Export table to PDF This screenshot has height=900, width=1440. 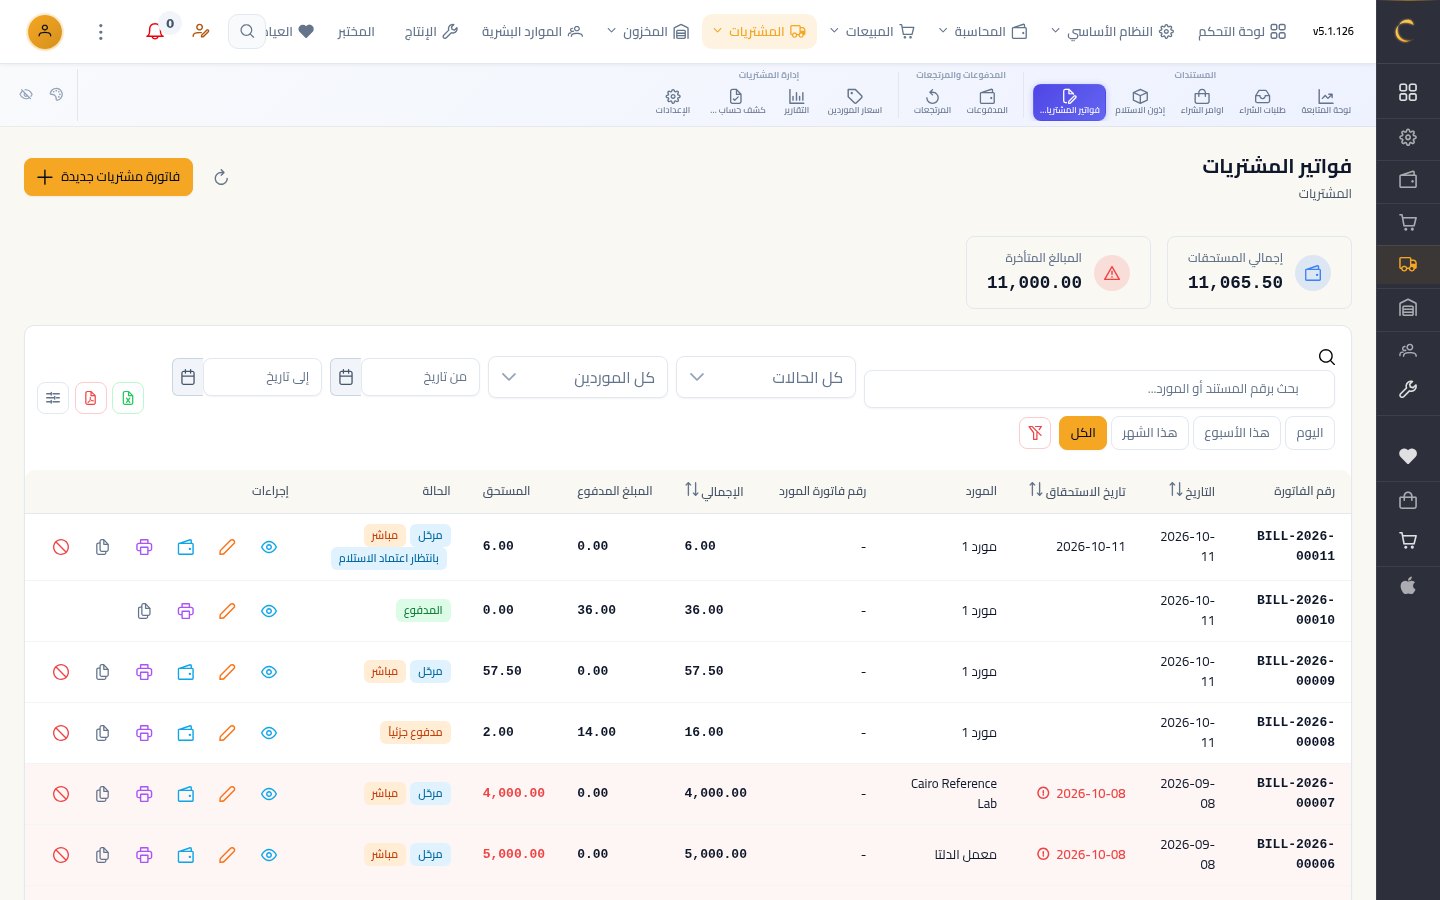[x=91, y=398]
